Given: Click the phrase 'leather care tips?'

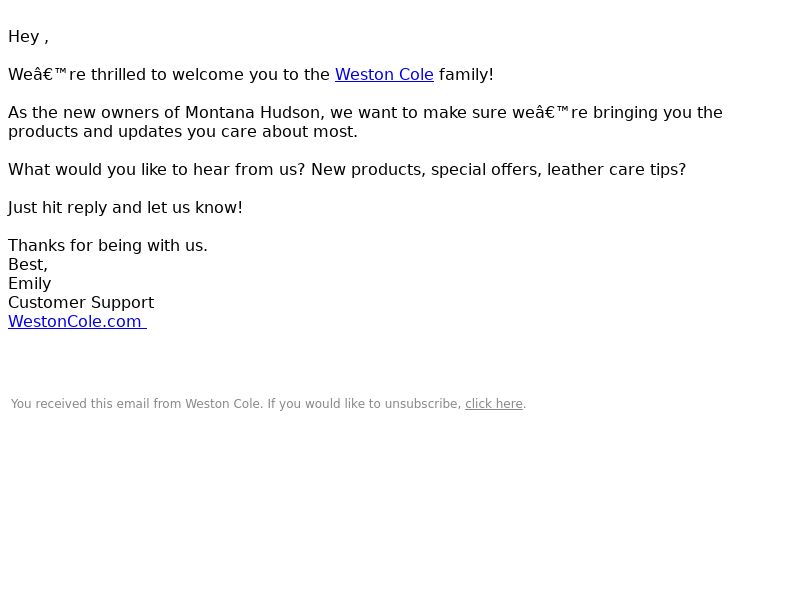Looking at the screenshot, I should click(x=617, y=169).
